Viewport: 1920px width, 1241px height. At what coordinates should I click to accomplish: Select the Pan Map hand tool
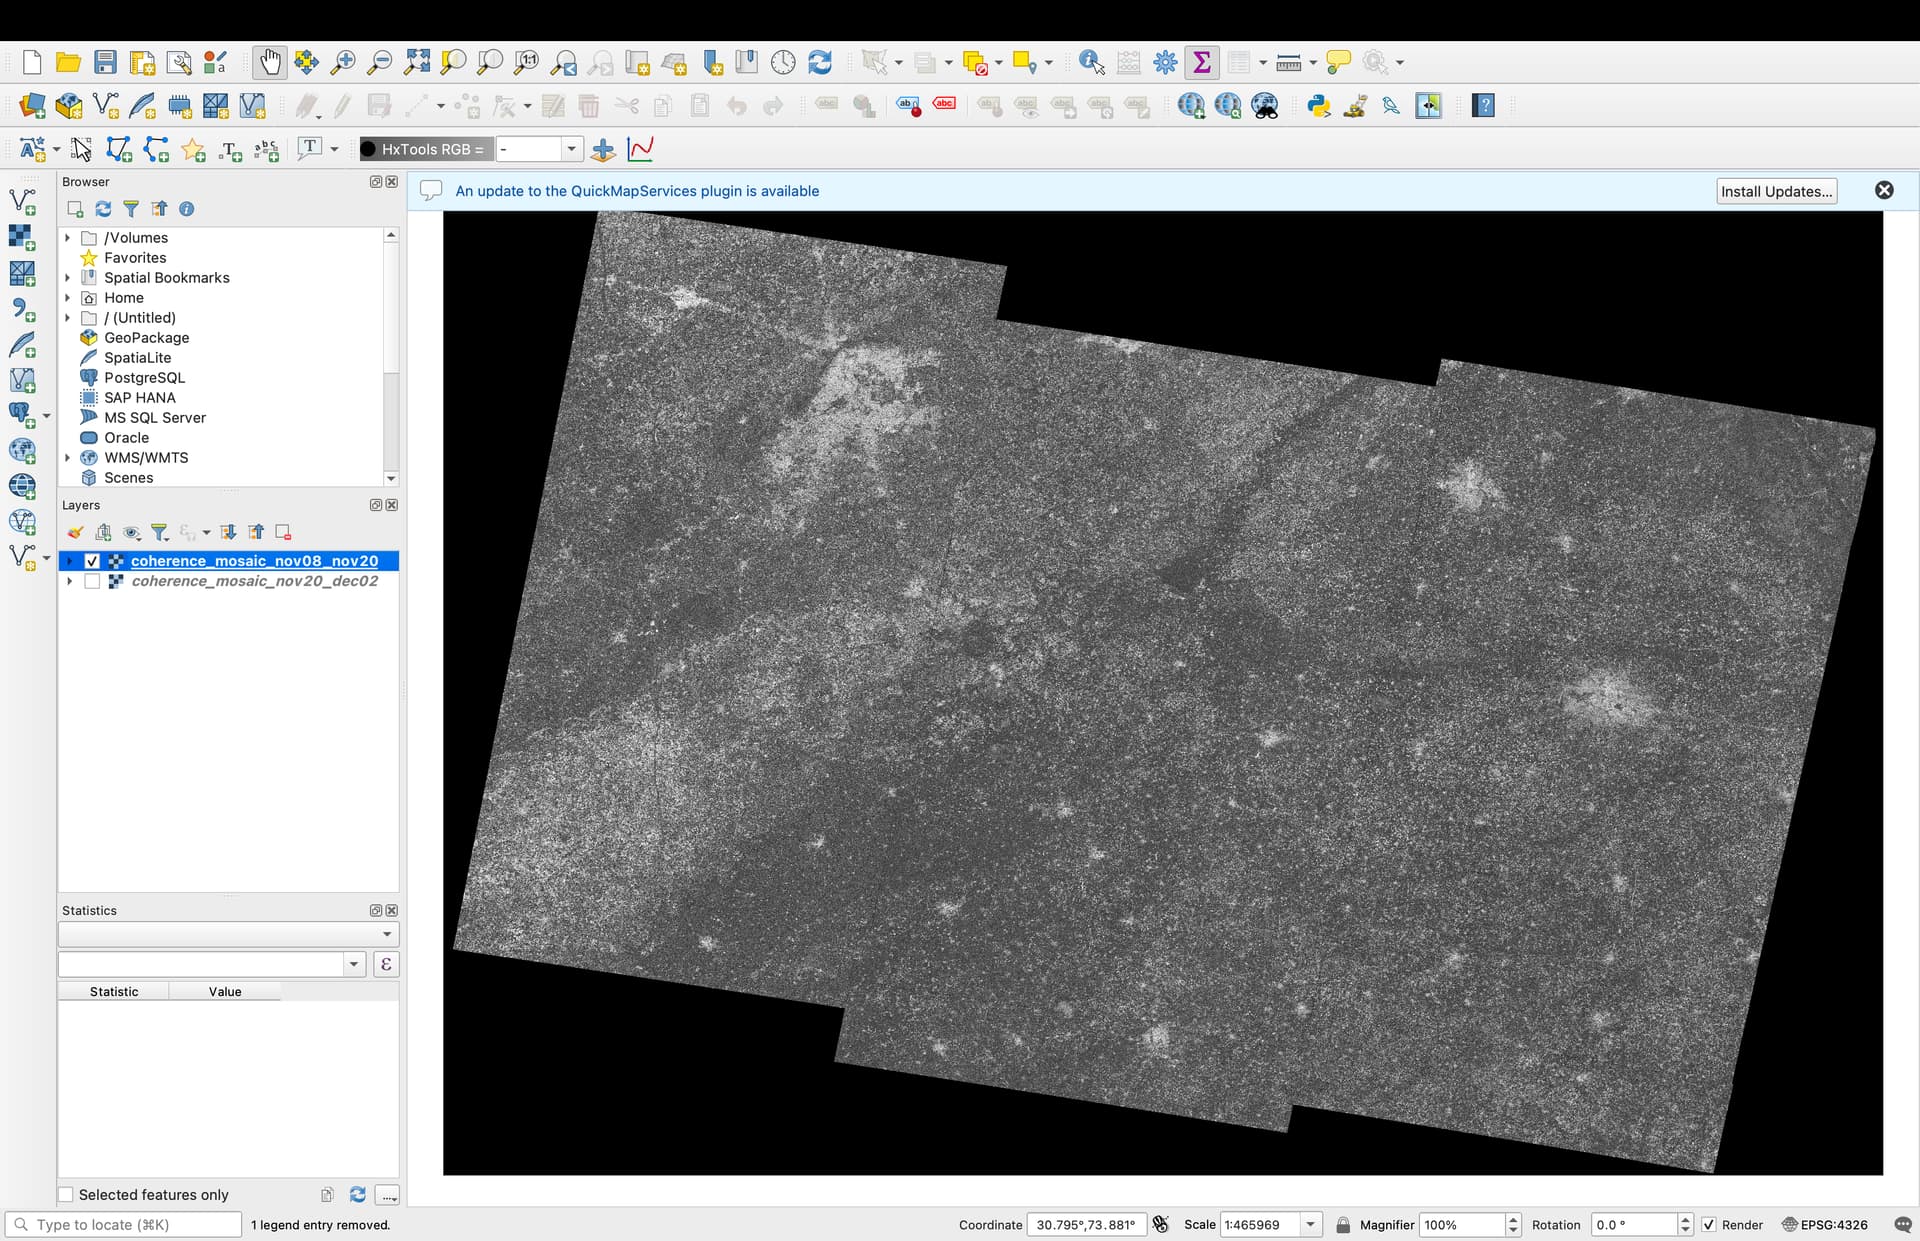[269, 62]
